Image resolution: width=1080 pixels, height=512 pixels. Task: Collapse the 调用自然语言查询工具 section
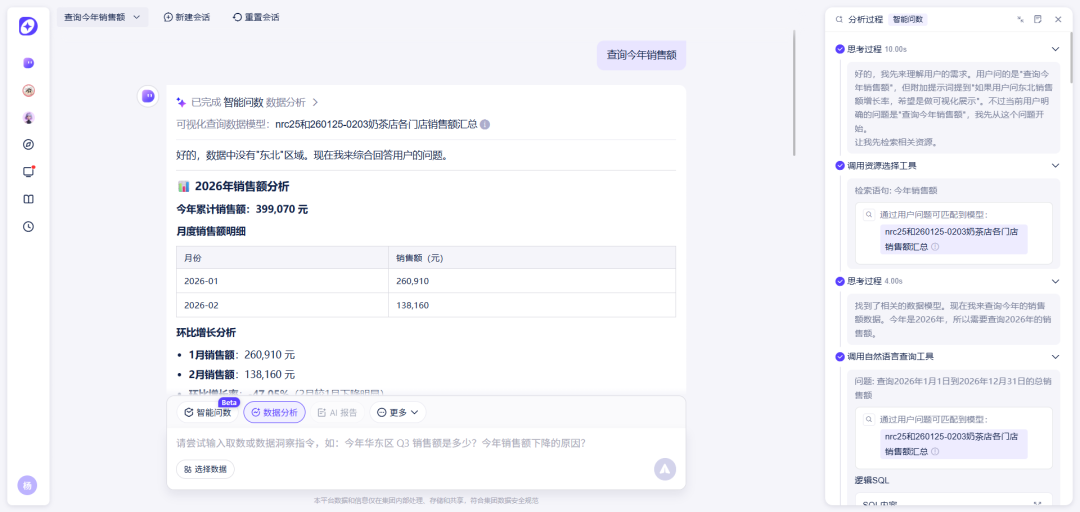(1055, 356)
